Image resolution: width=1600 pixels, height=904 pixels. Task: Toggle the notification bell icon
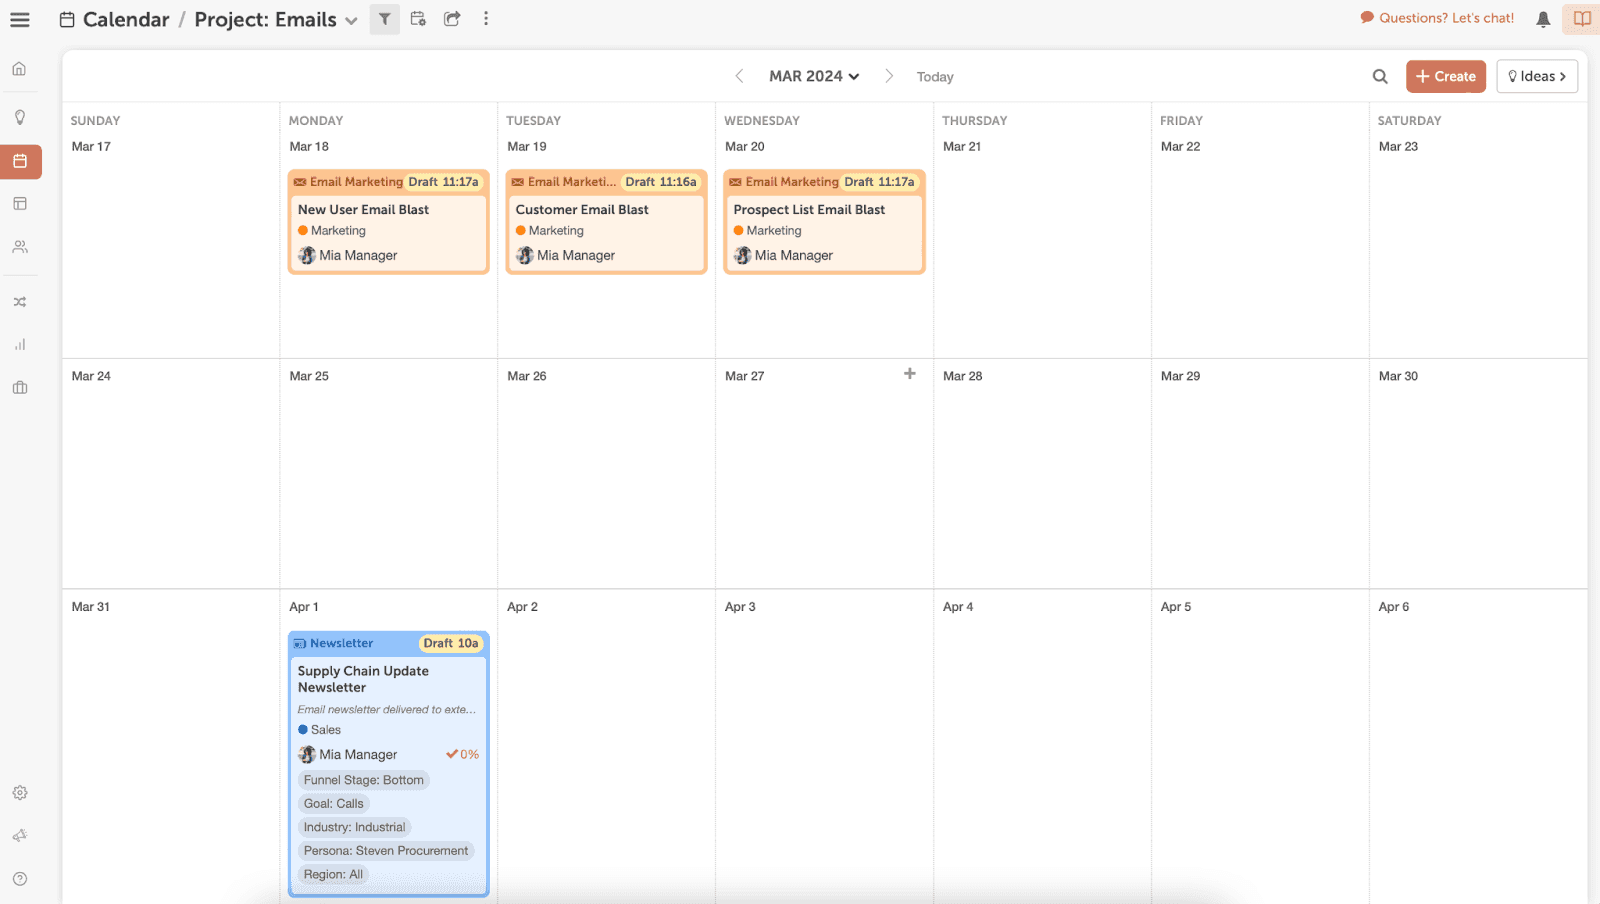[x=1541, y=19]
